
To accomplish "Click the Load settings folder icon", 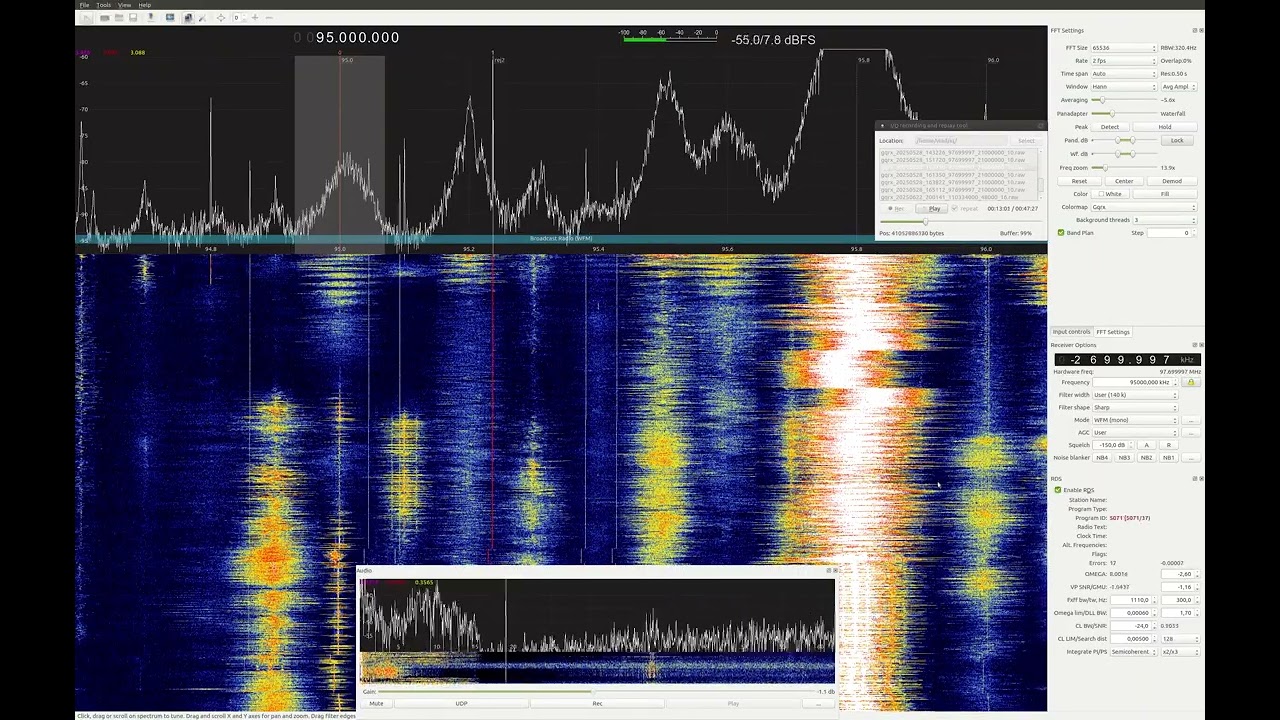I will point(119,18).
